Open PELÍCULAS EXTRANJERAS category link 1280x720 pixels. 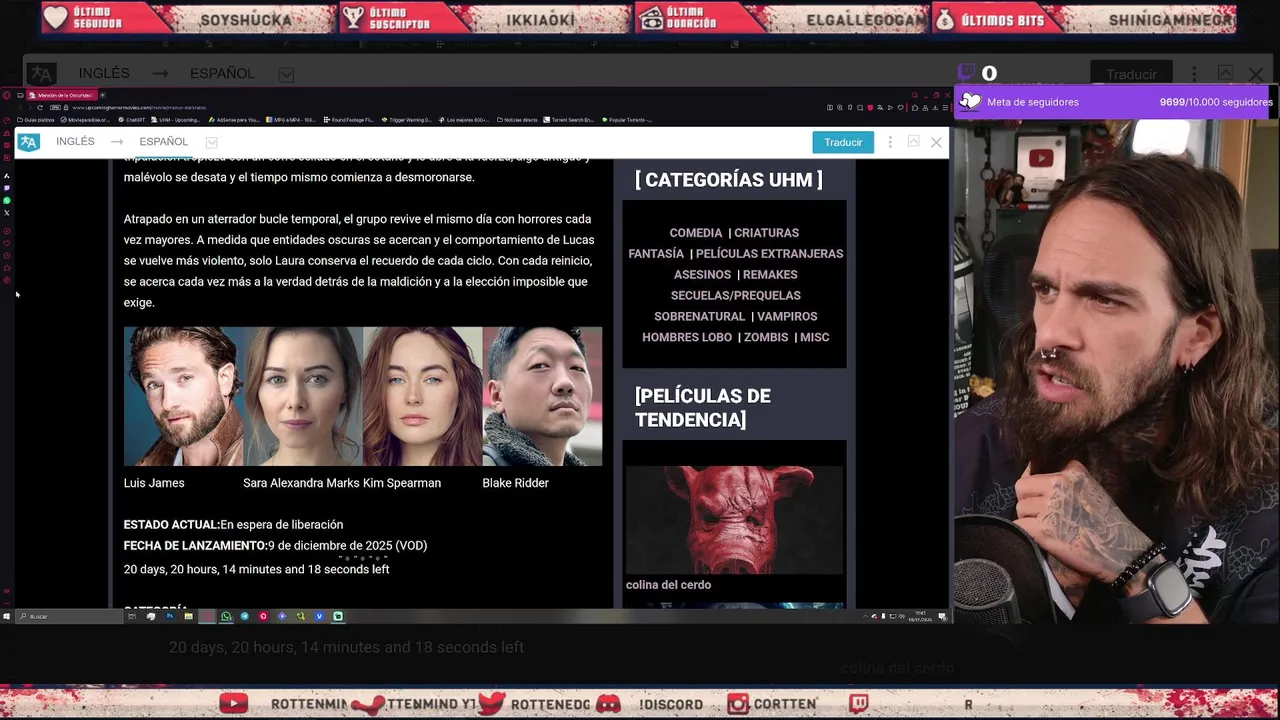click(x=769, y=254)
